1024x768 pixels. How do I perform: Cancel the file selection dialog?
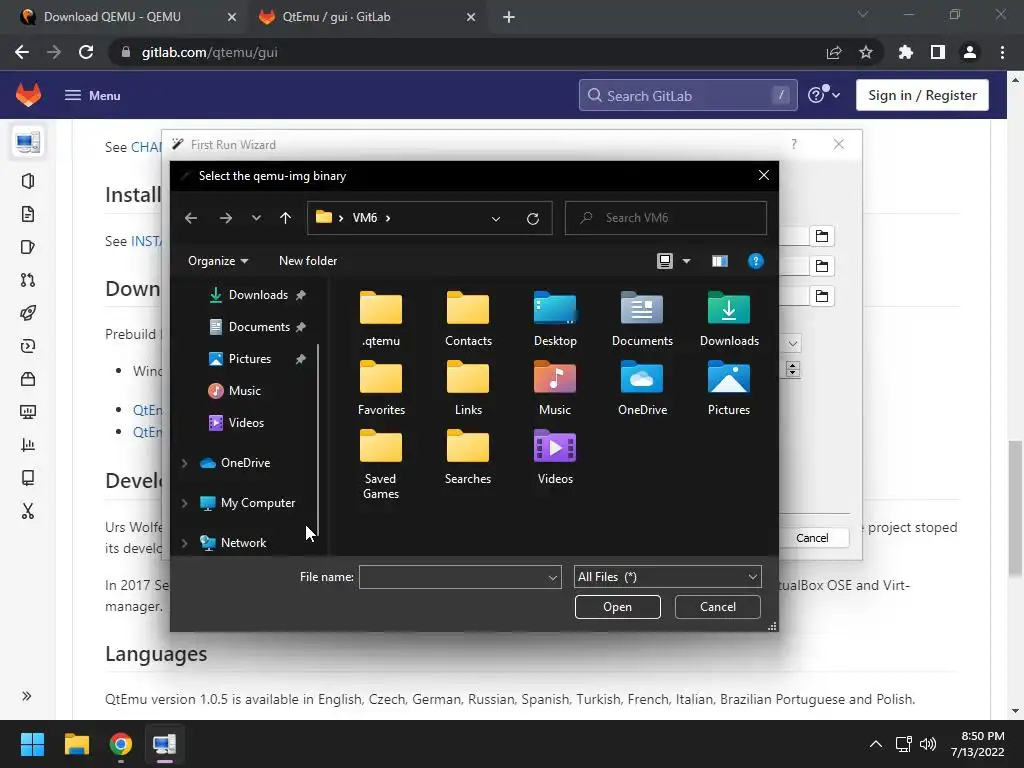(718, 607)
